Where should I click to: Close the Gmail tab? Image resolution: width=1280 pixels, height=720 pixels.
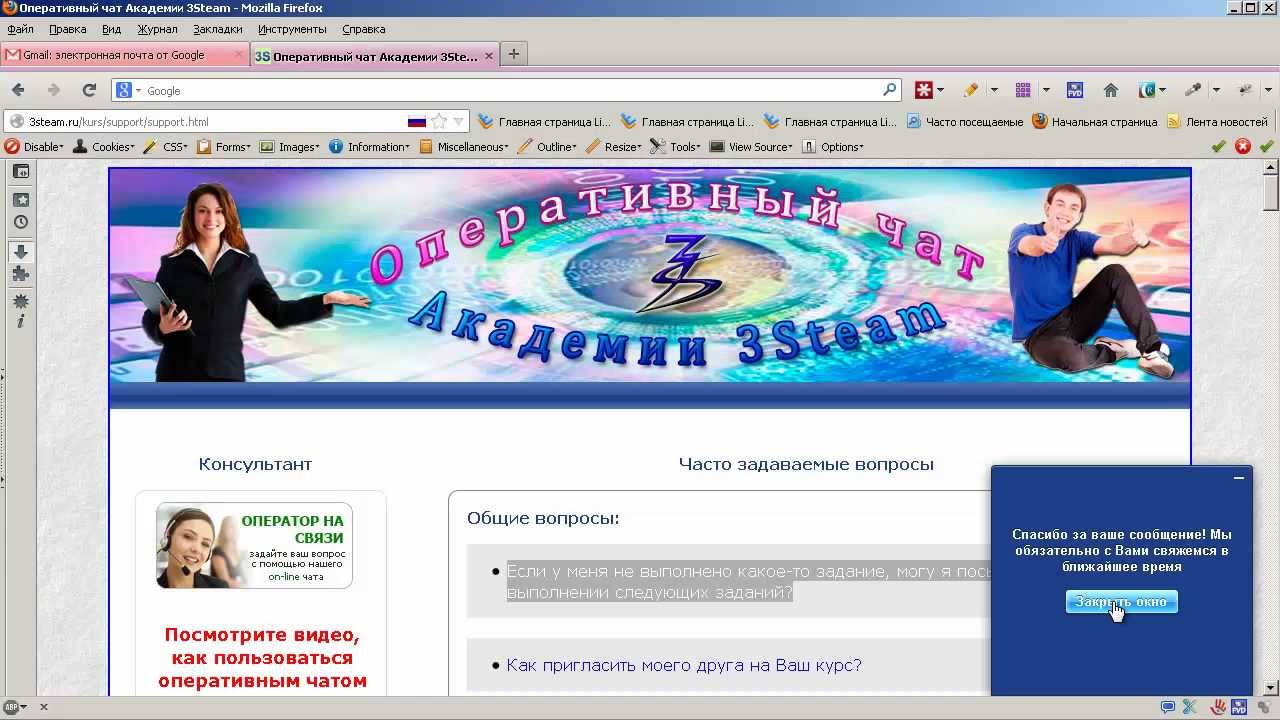click(x=238, y=55)
